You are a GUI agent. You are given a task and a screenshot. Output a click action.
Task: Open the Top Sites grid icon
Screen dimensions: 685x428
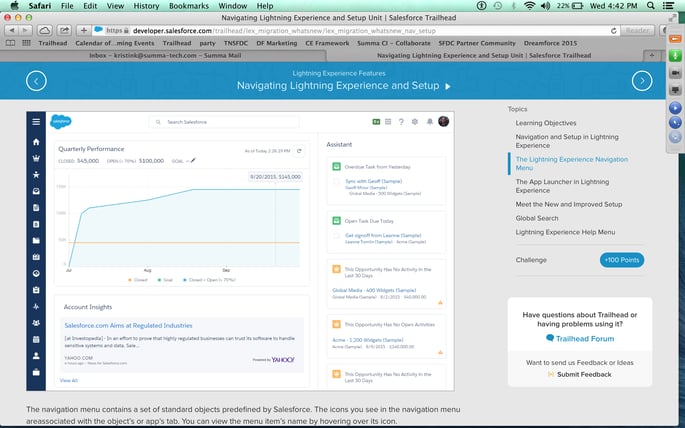click(26, 43)
